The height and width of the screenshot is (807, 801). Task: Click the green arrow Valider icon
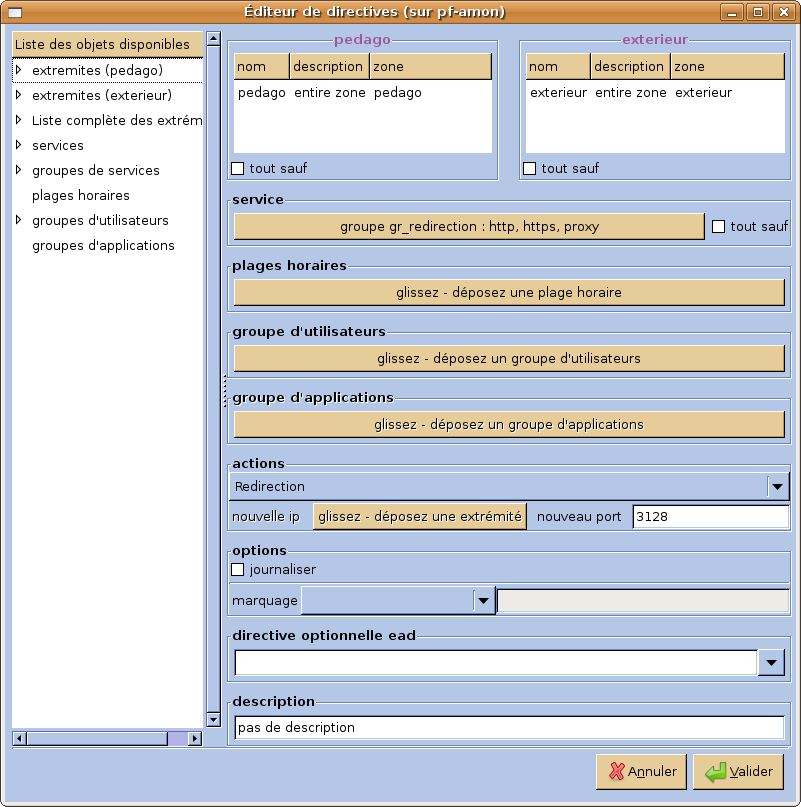(x=715, y=771)
